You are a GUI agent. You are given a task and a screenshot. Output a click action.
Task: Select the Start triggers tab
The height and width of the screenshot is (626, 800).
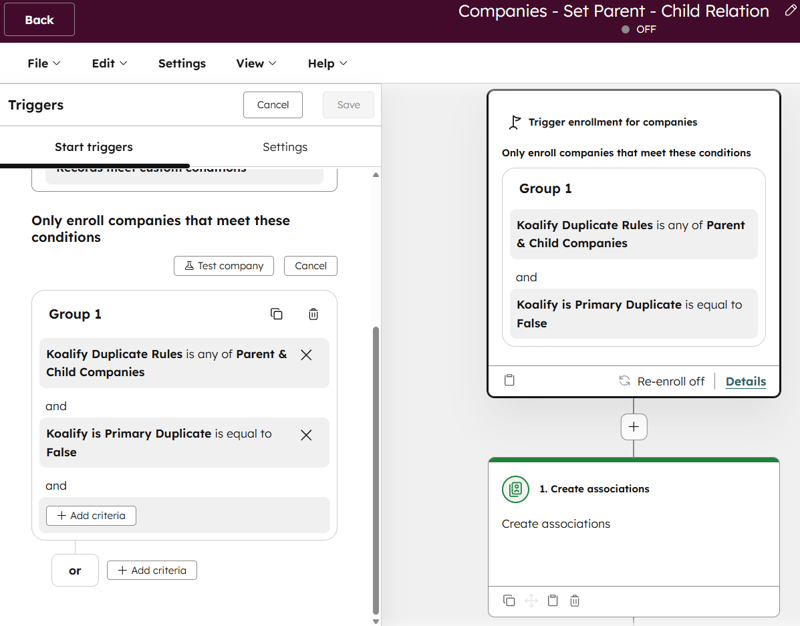94,146
